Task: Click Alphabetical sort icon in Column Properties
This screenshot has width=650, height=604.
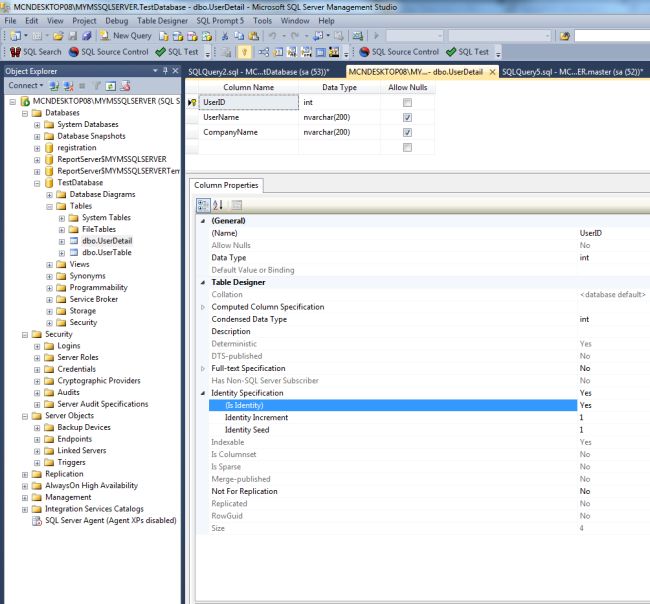Action: (x=218, y=205)
